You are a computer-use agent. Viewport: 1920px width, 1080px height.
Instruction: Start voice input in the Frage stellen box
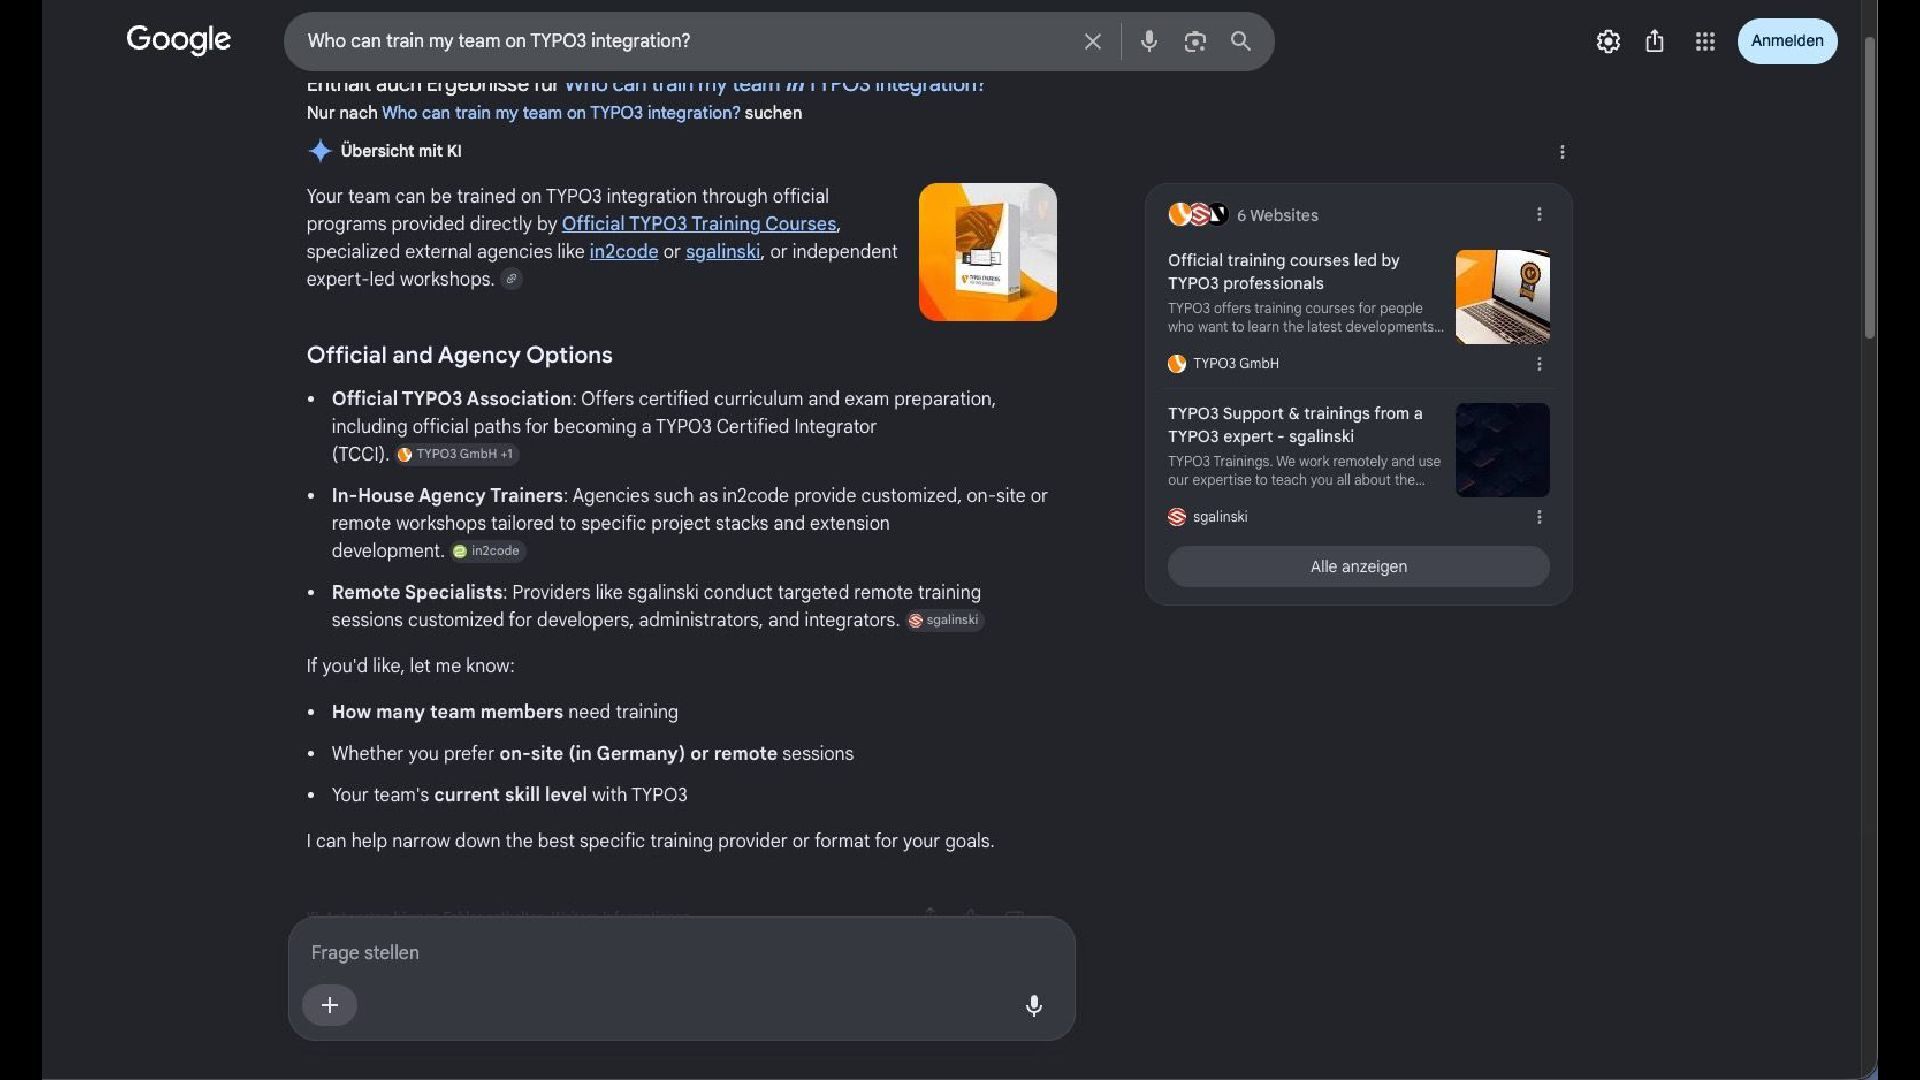(x=1034, y=1005)
